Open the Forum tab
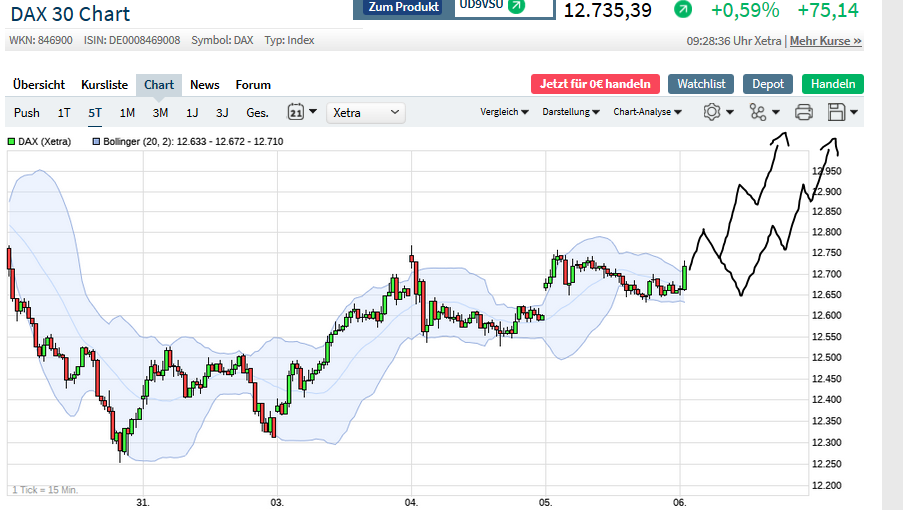This screenshot has width=903, height=510. (x=253, y=85)
